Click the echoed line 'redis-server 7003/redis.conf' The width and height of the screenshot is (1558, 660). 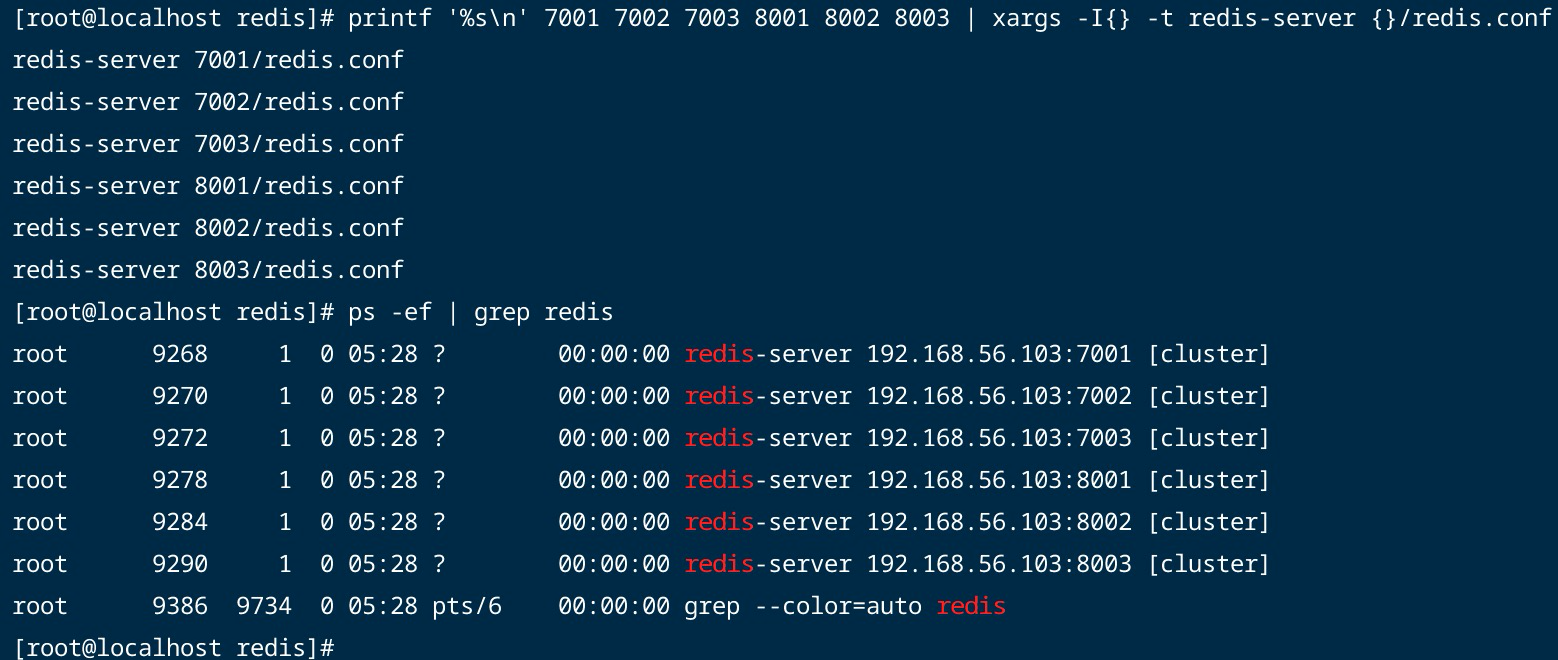[x=208, y=144]
